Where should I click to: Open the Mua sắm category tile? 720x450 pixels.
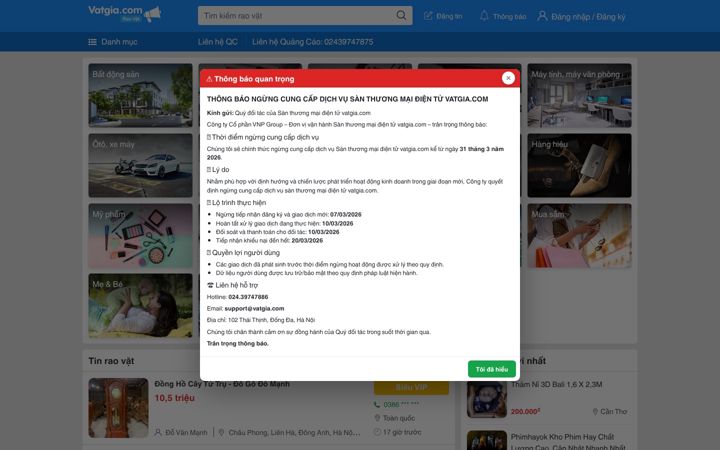tap(579, 236)
